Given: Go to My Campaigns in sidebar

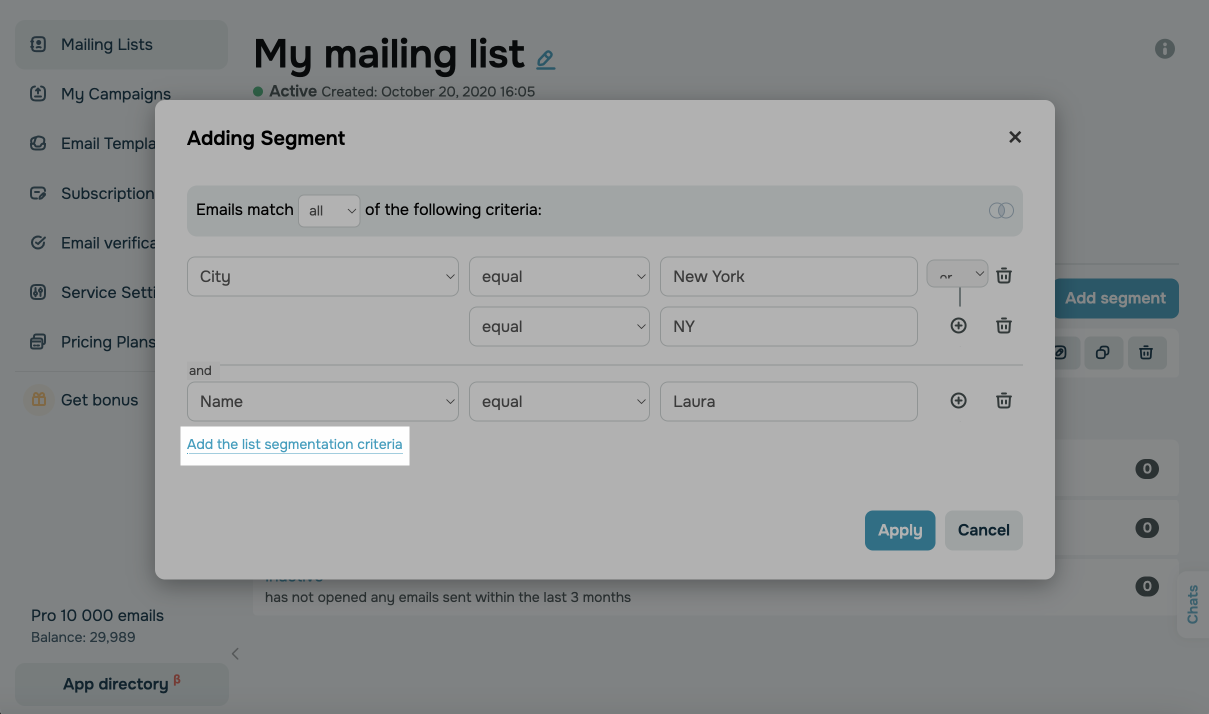Looking at the screenshot, I should tap(115, 94).
